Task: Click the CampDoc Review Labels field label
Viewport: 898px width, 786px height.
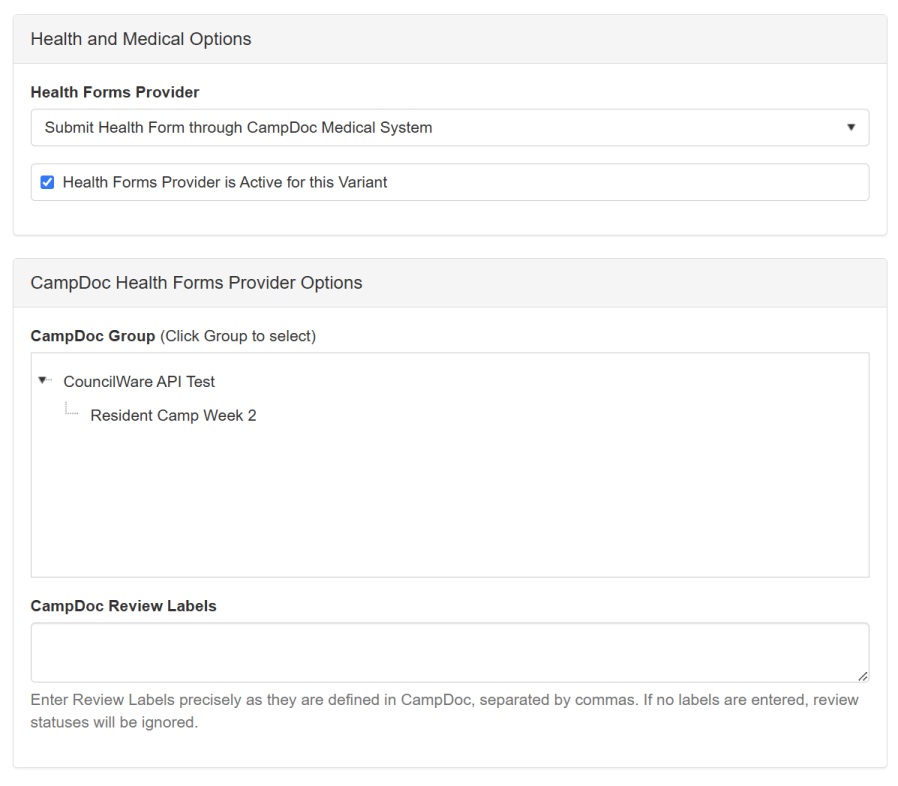Action: click(x=124, y=606)
